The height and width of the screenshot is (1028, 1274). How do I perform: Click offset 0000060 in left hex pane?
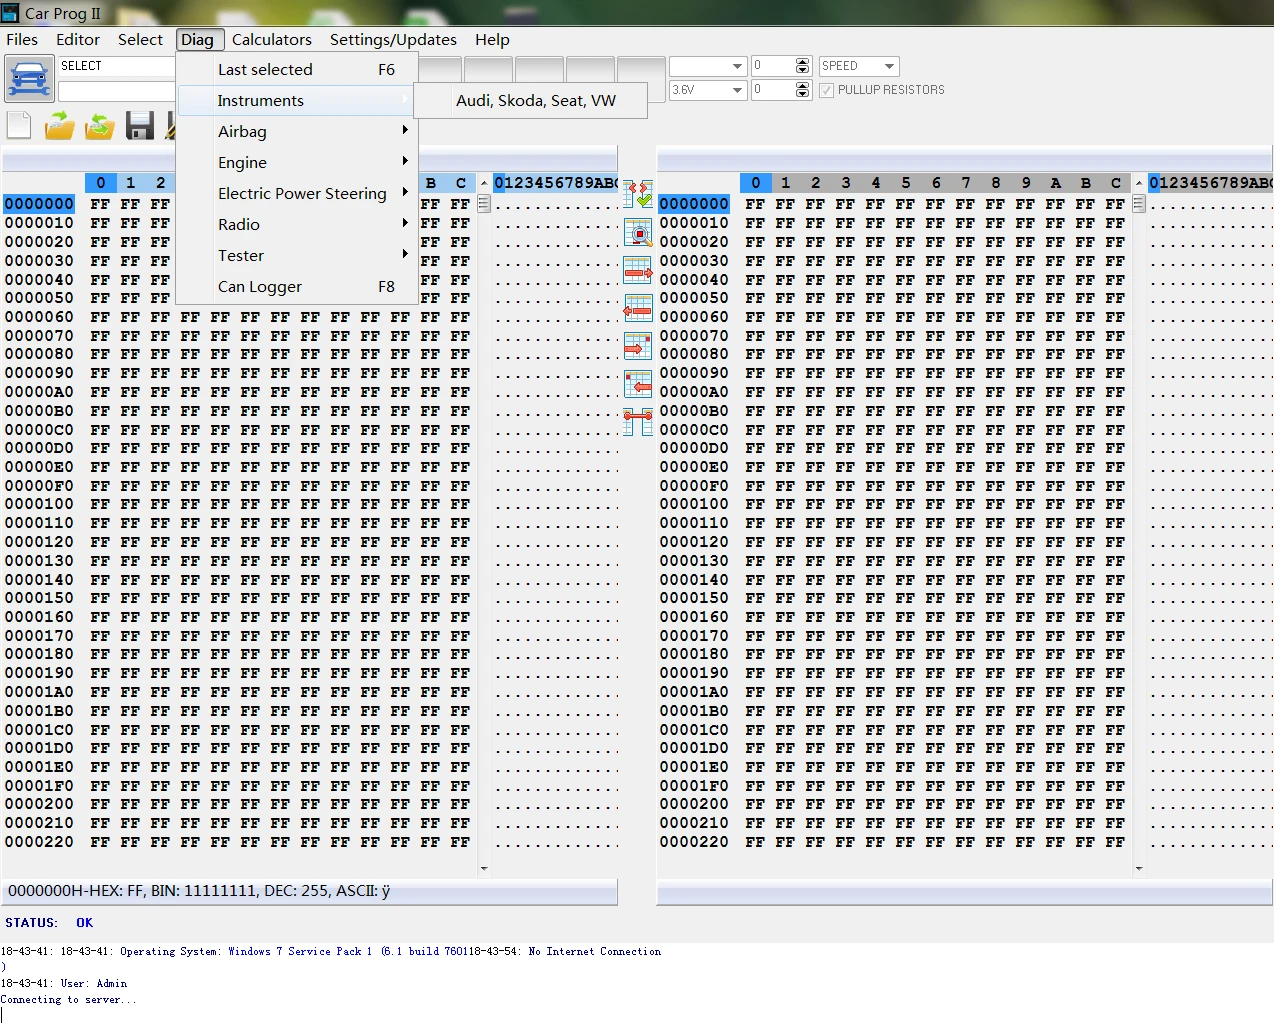tap(39, 317)
